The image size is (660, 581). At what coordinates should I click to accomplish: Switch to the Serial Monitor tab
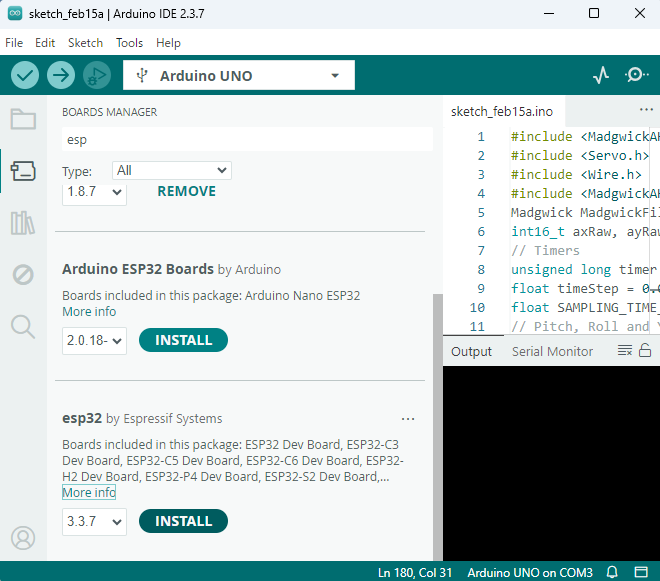click(552, 351)
